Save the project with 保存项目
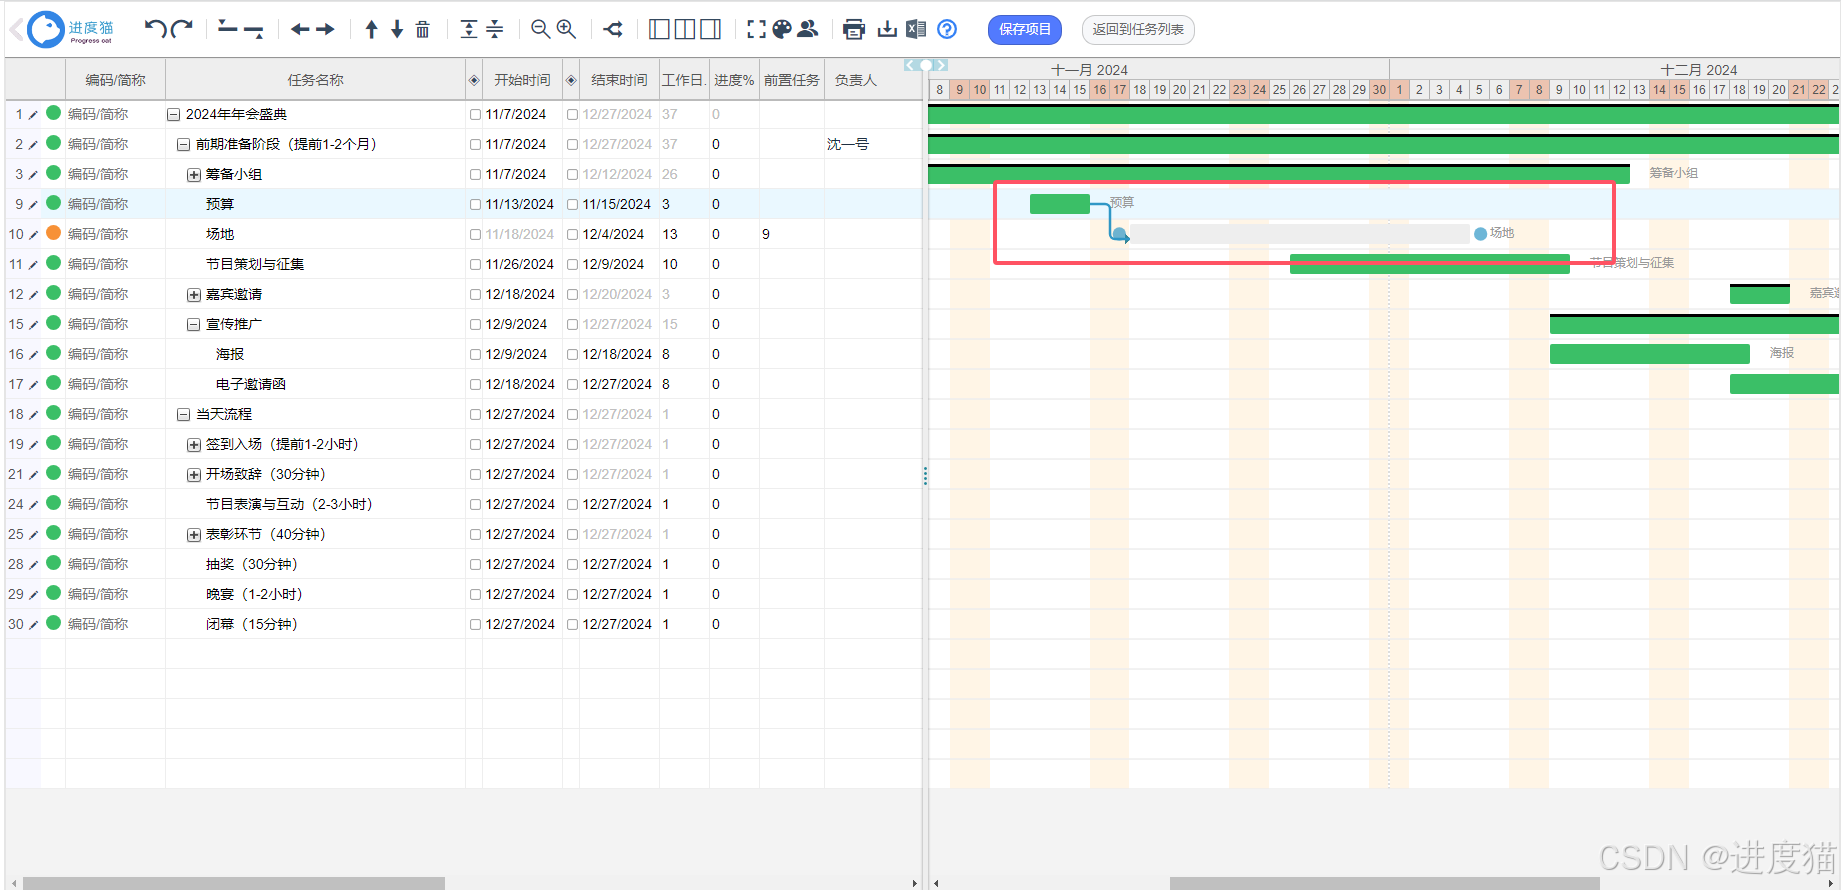 [x=1025, y=29]
